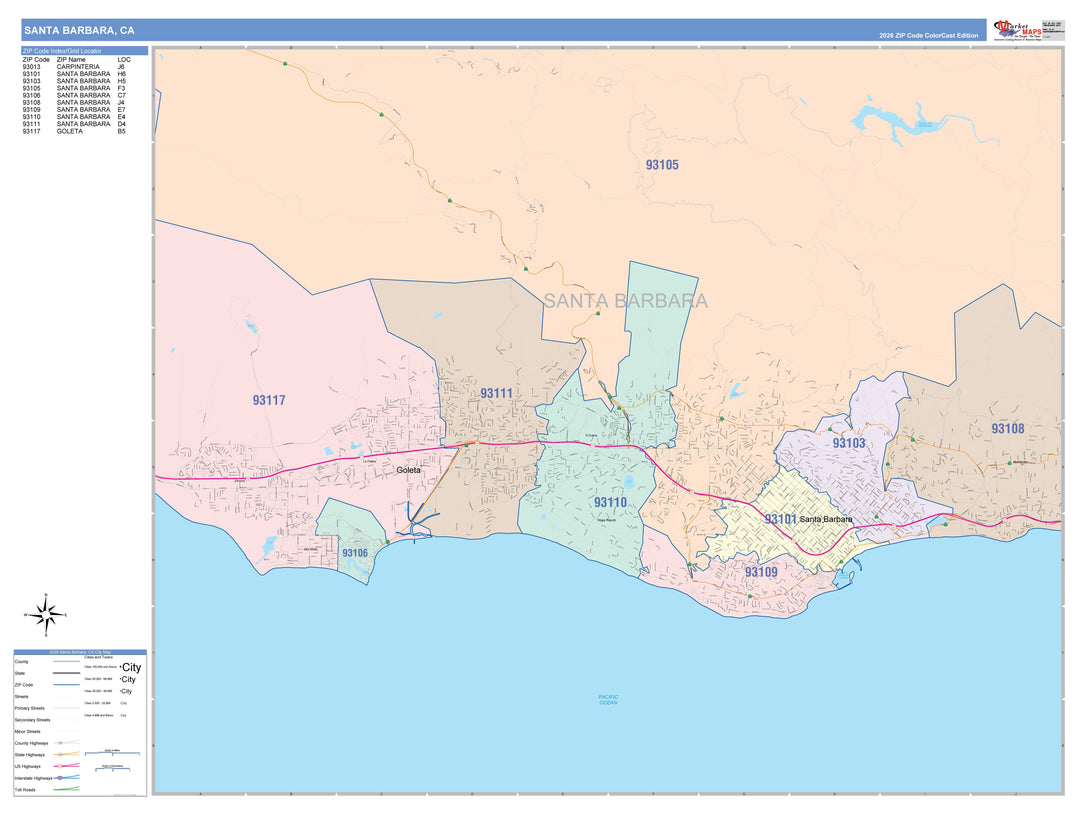Click the scale in kilometers bar
The height and width of the screenshot is (814, 1080).
point(112,768)
